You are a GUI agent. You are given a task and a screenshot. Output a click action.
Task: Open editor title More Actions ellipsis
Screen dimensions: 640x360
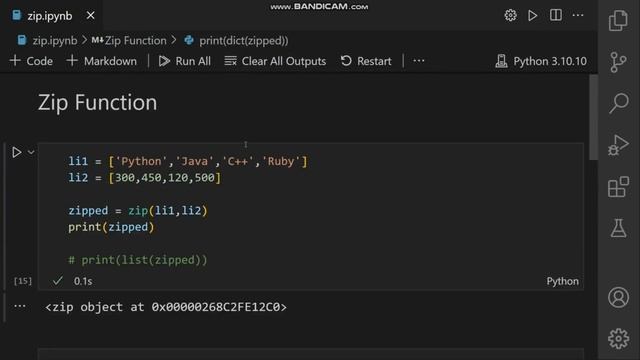tap(578, 15)
